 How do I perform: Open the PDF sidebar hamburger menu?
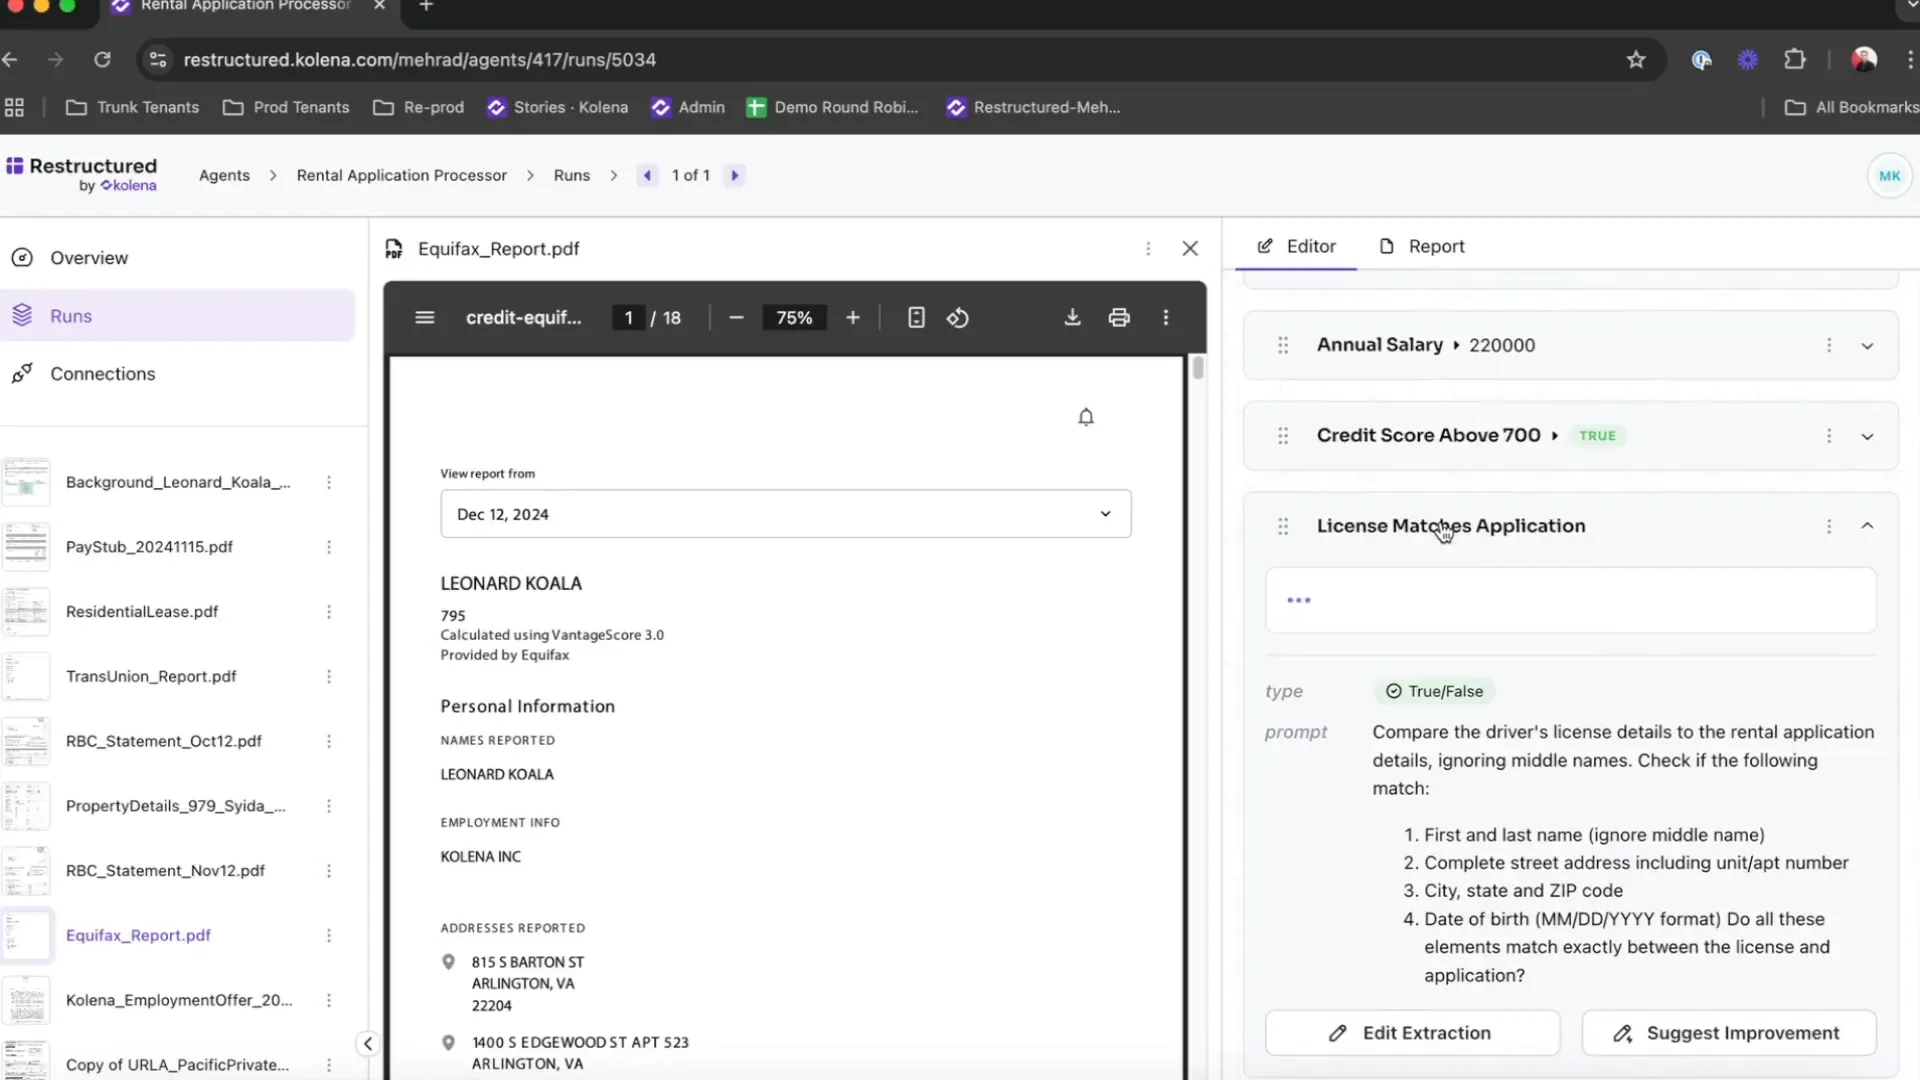coord(424,318)
